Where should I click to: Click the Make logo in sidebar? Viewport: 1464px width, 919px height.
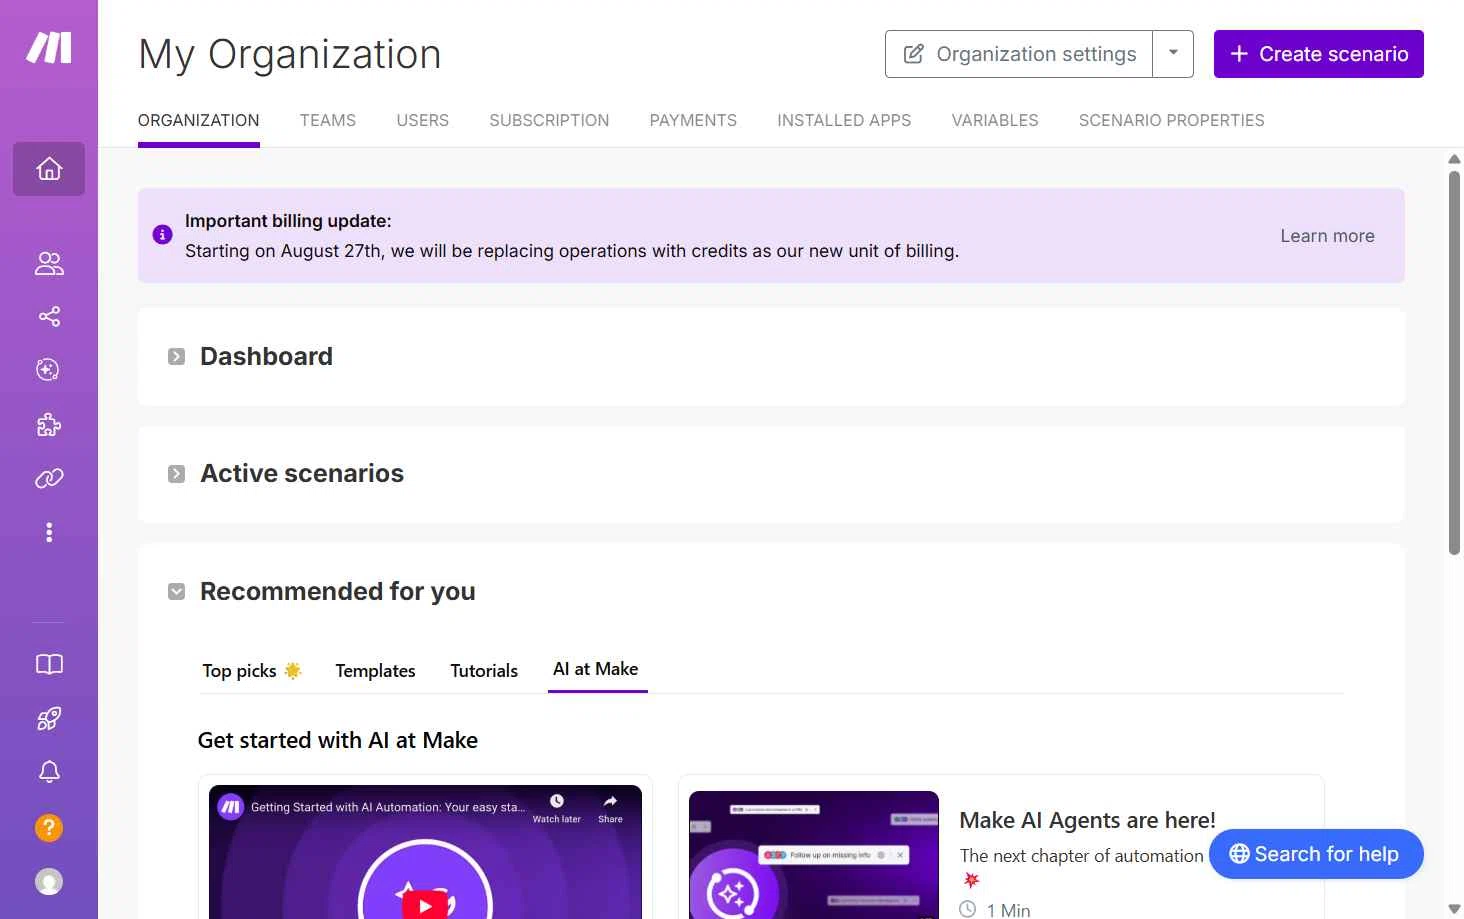(49, 47)
